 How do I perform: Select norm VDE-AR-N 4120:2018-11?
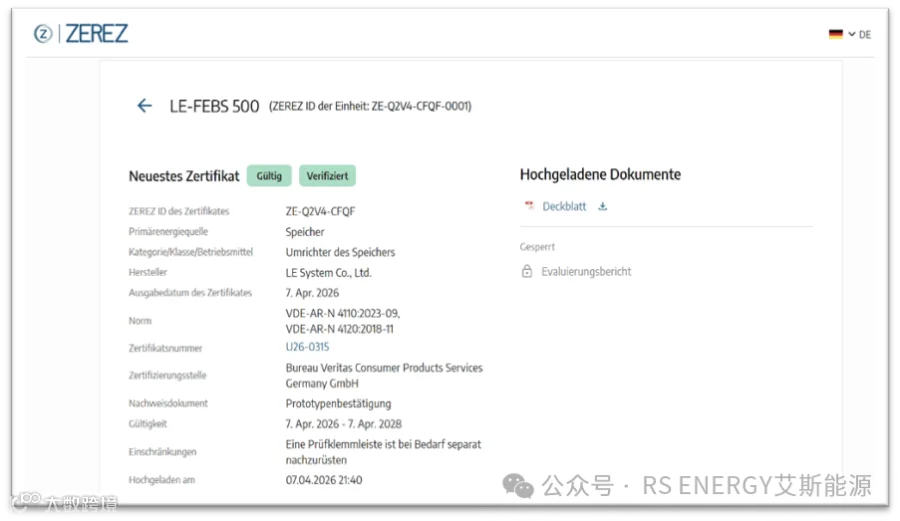point(340,329)
